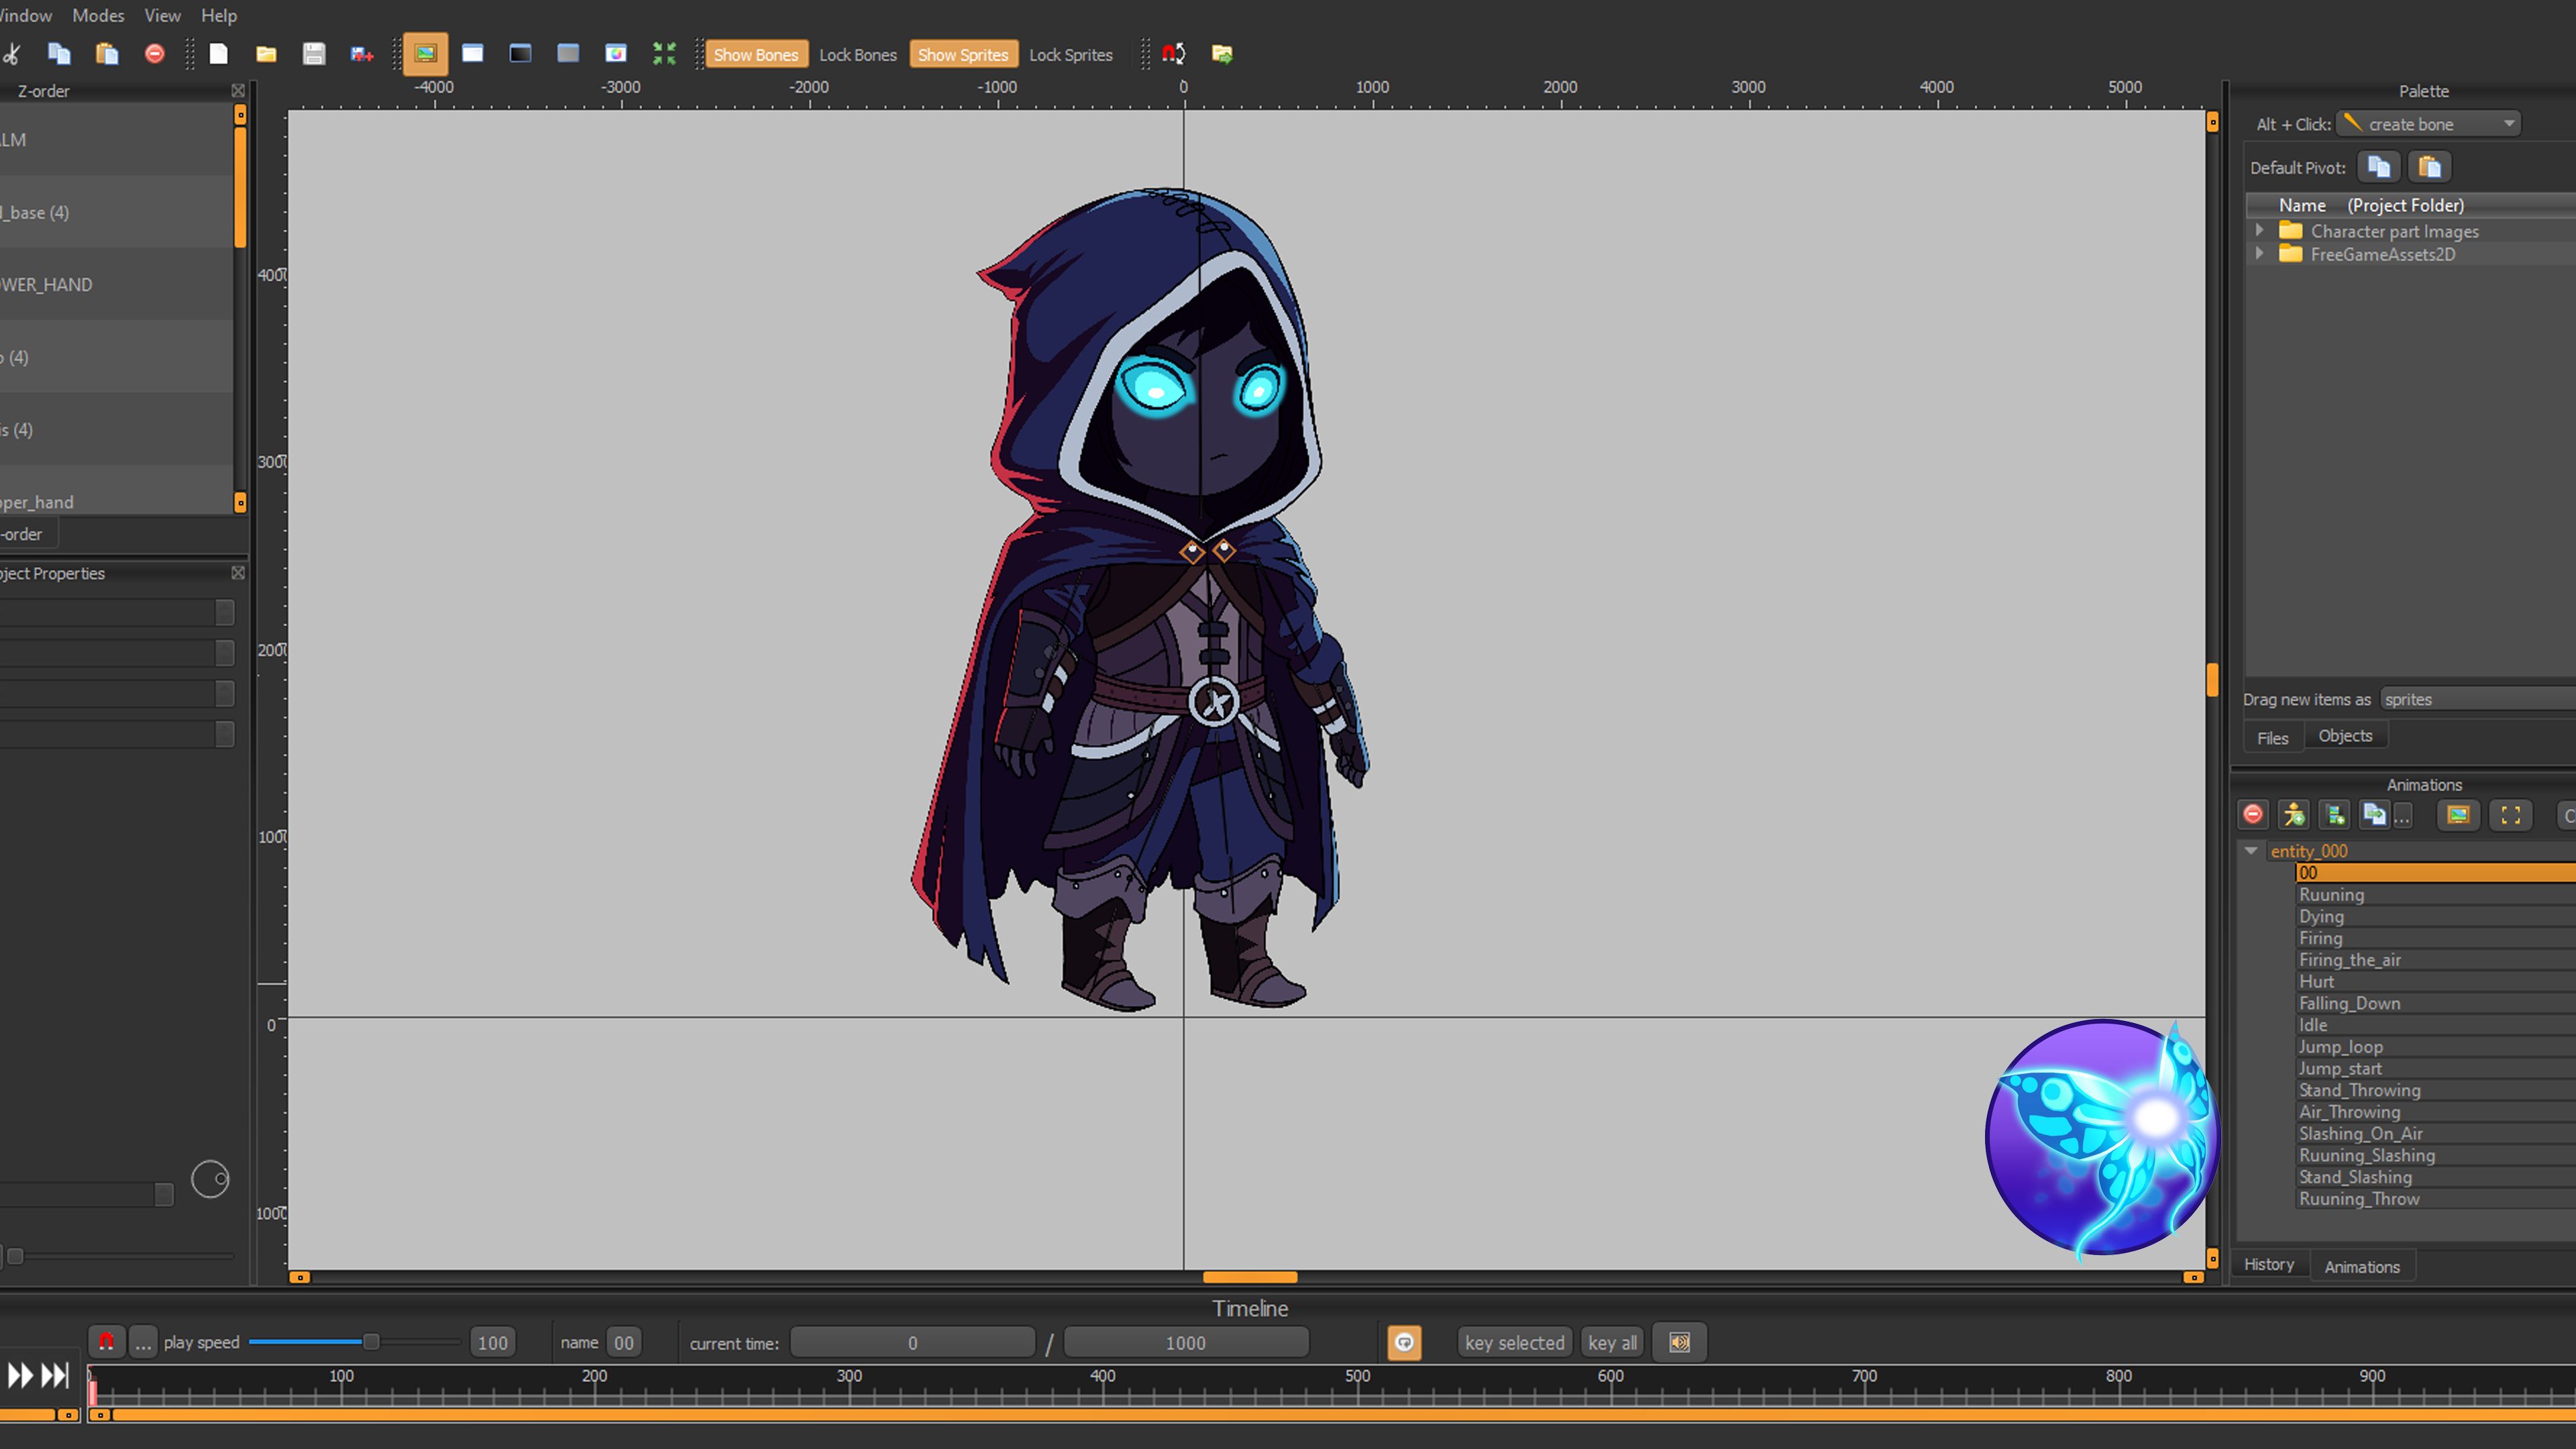This screenshot has width=2576, height=1449.
Task: Enable Lock Sprites
Action: click(x=1070, y=54)
